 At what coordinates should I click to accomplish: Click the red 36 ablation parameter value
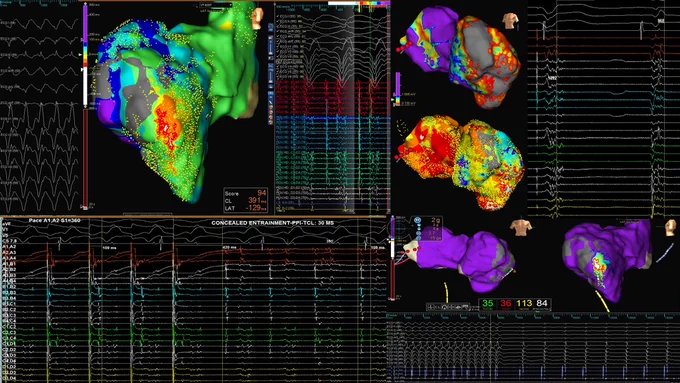(x=506, y=304)
